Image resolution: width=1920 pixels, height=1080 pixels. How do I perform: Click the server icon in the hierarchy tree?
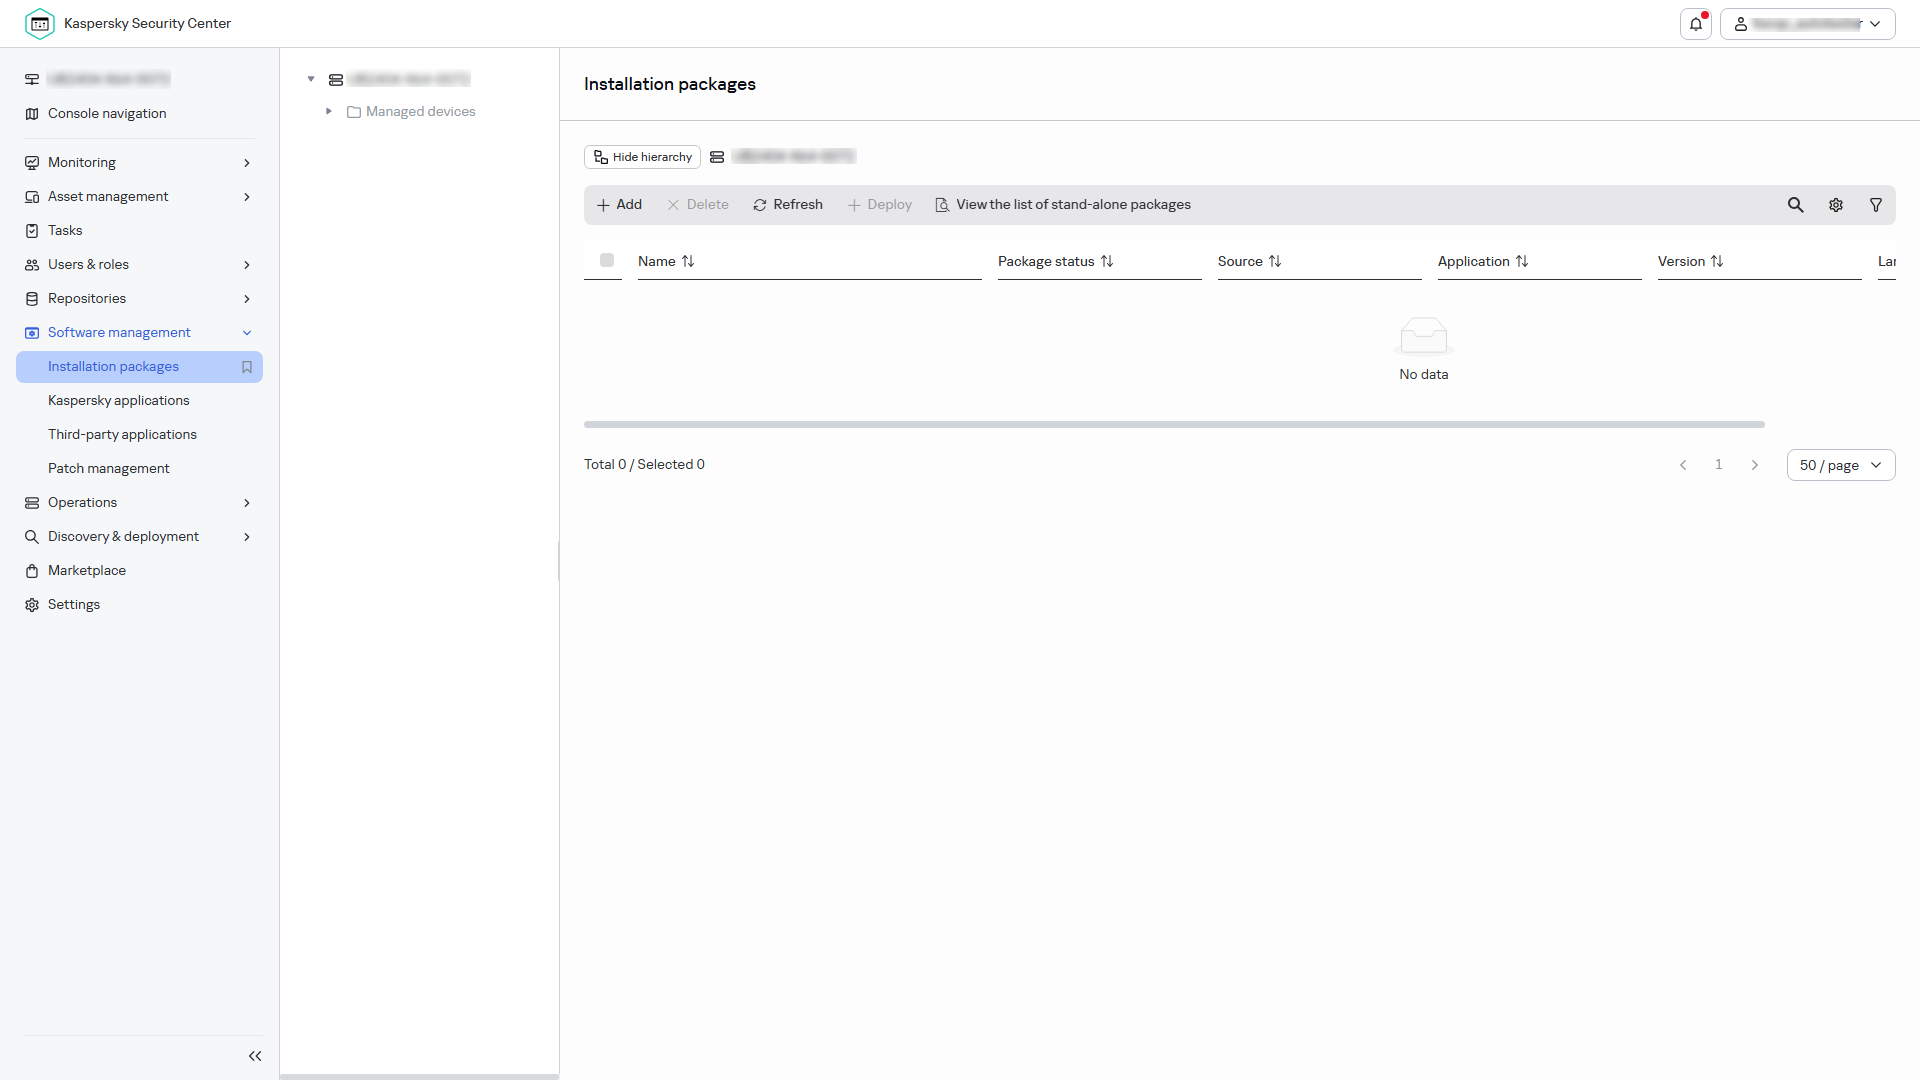pos(336,79)
